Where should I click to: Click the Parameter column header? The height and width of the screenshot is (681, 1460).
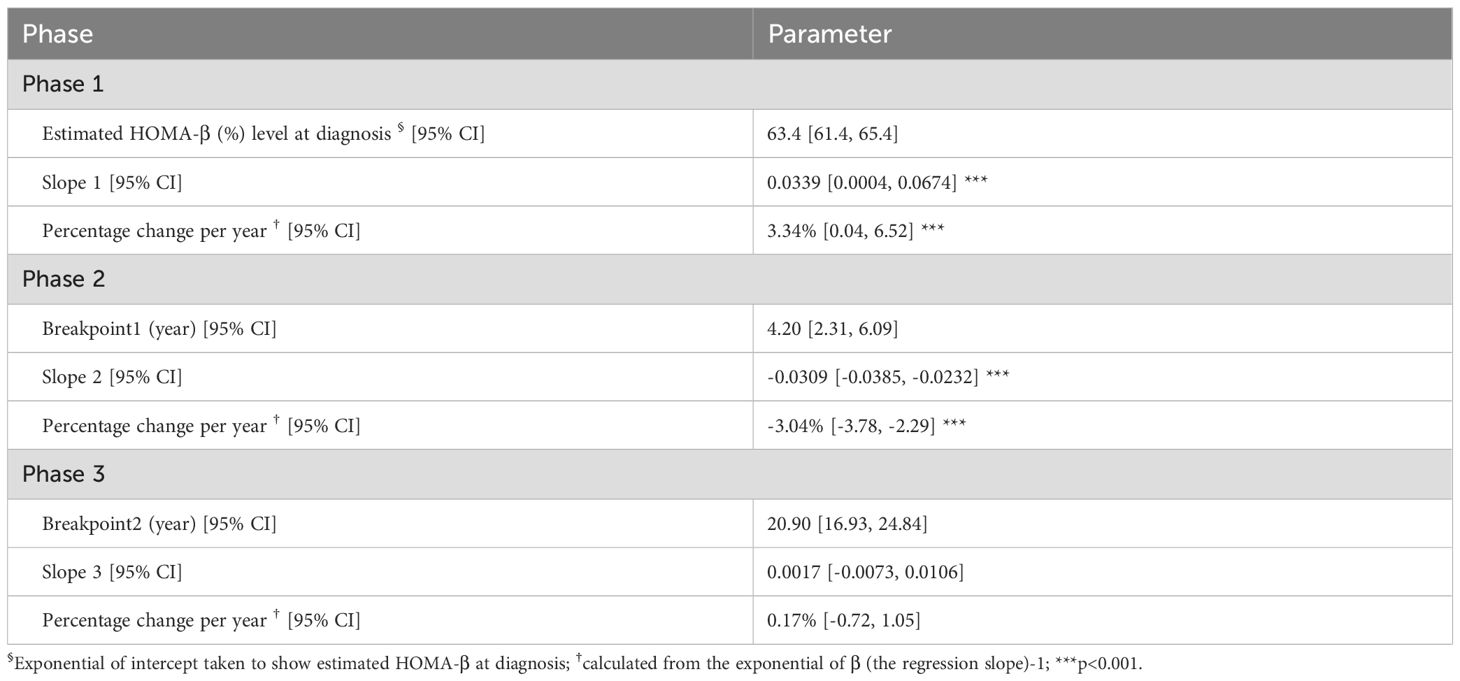(829, 34)
